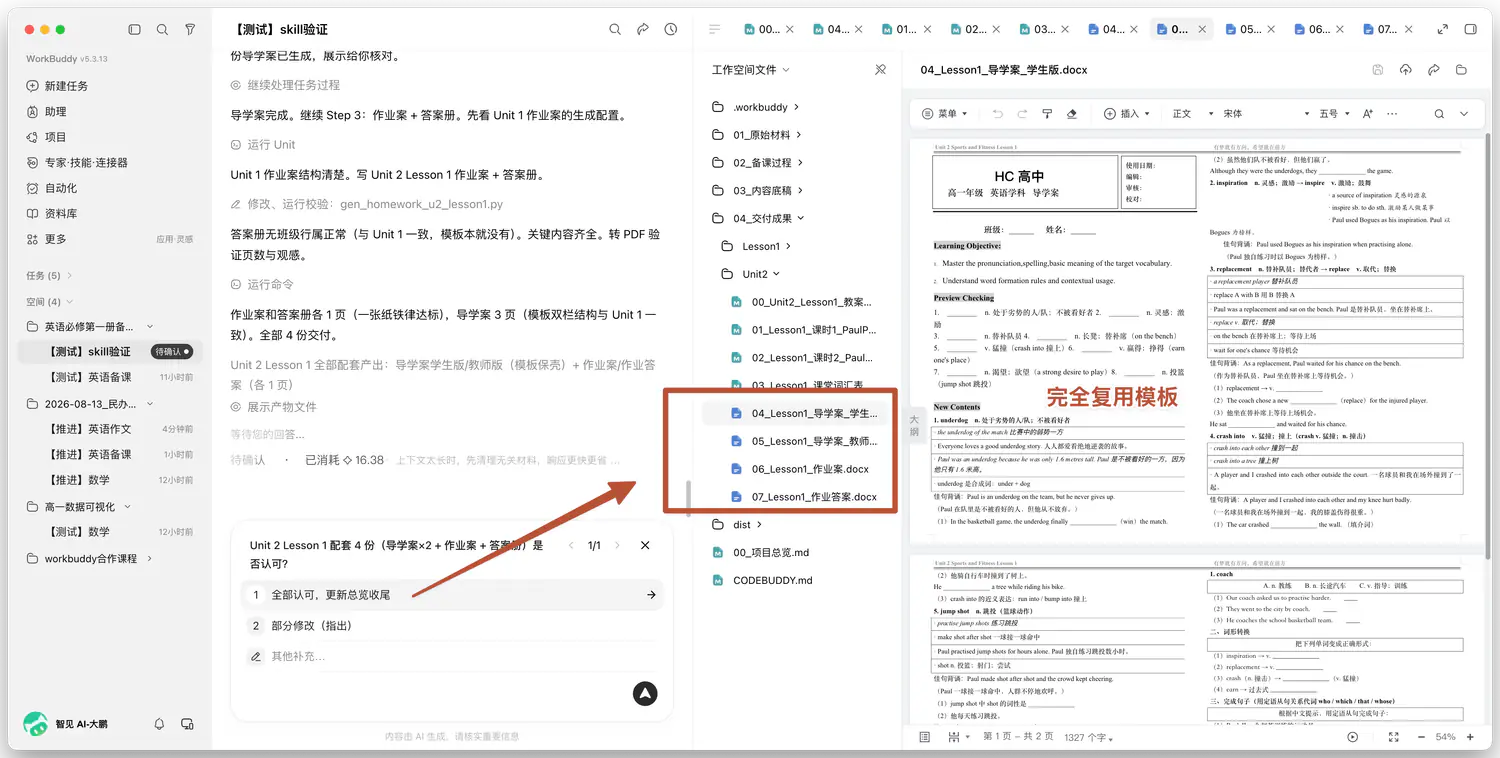1500x758 pixels.
Task: Open the 正文 paragraph style dropdown
Action: point(1193,114)
